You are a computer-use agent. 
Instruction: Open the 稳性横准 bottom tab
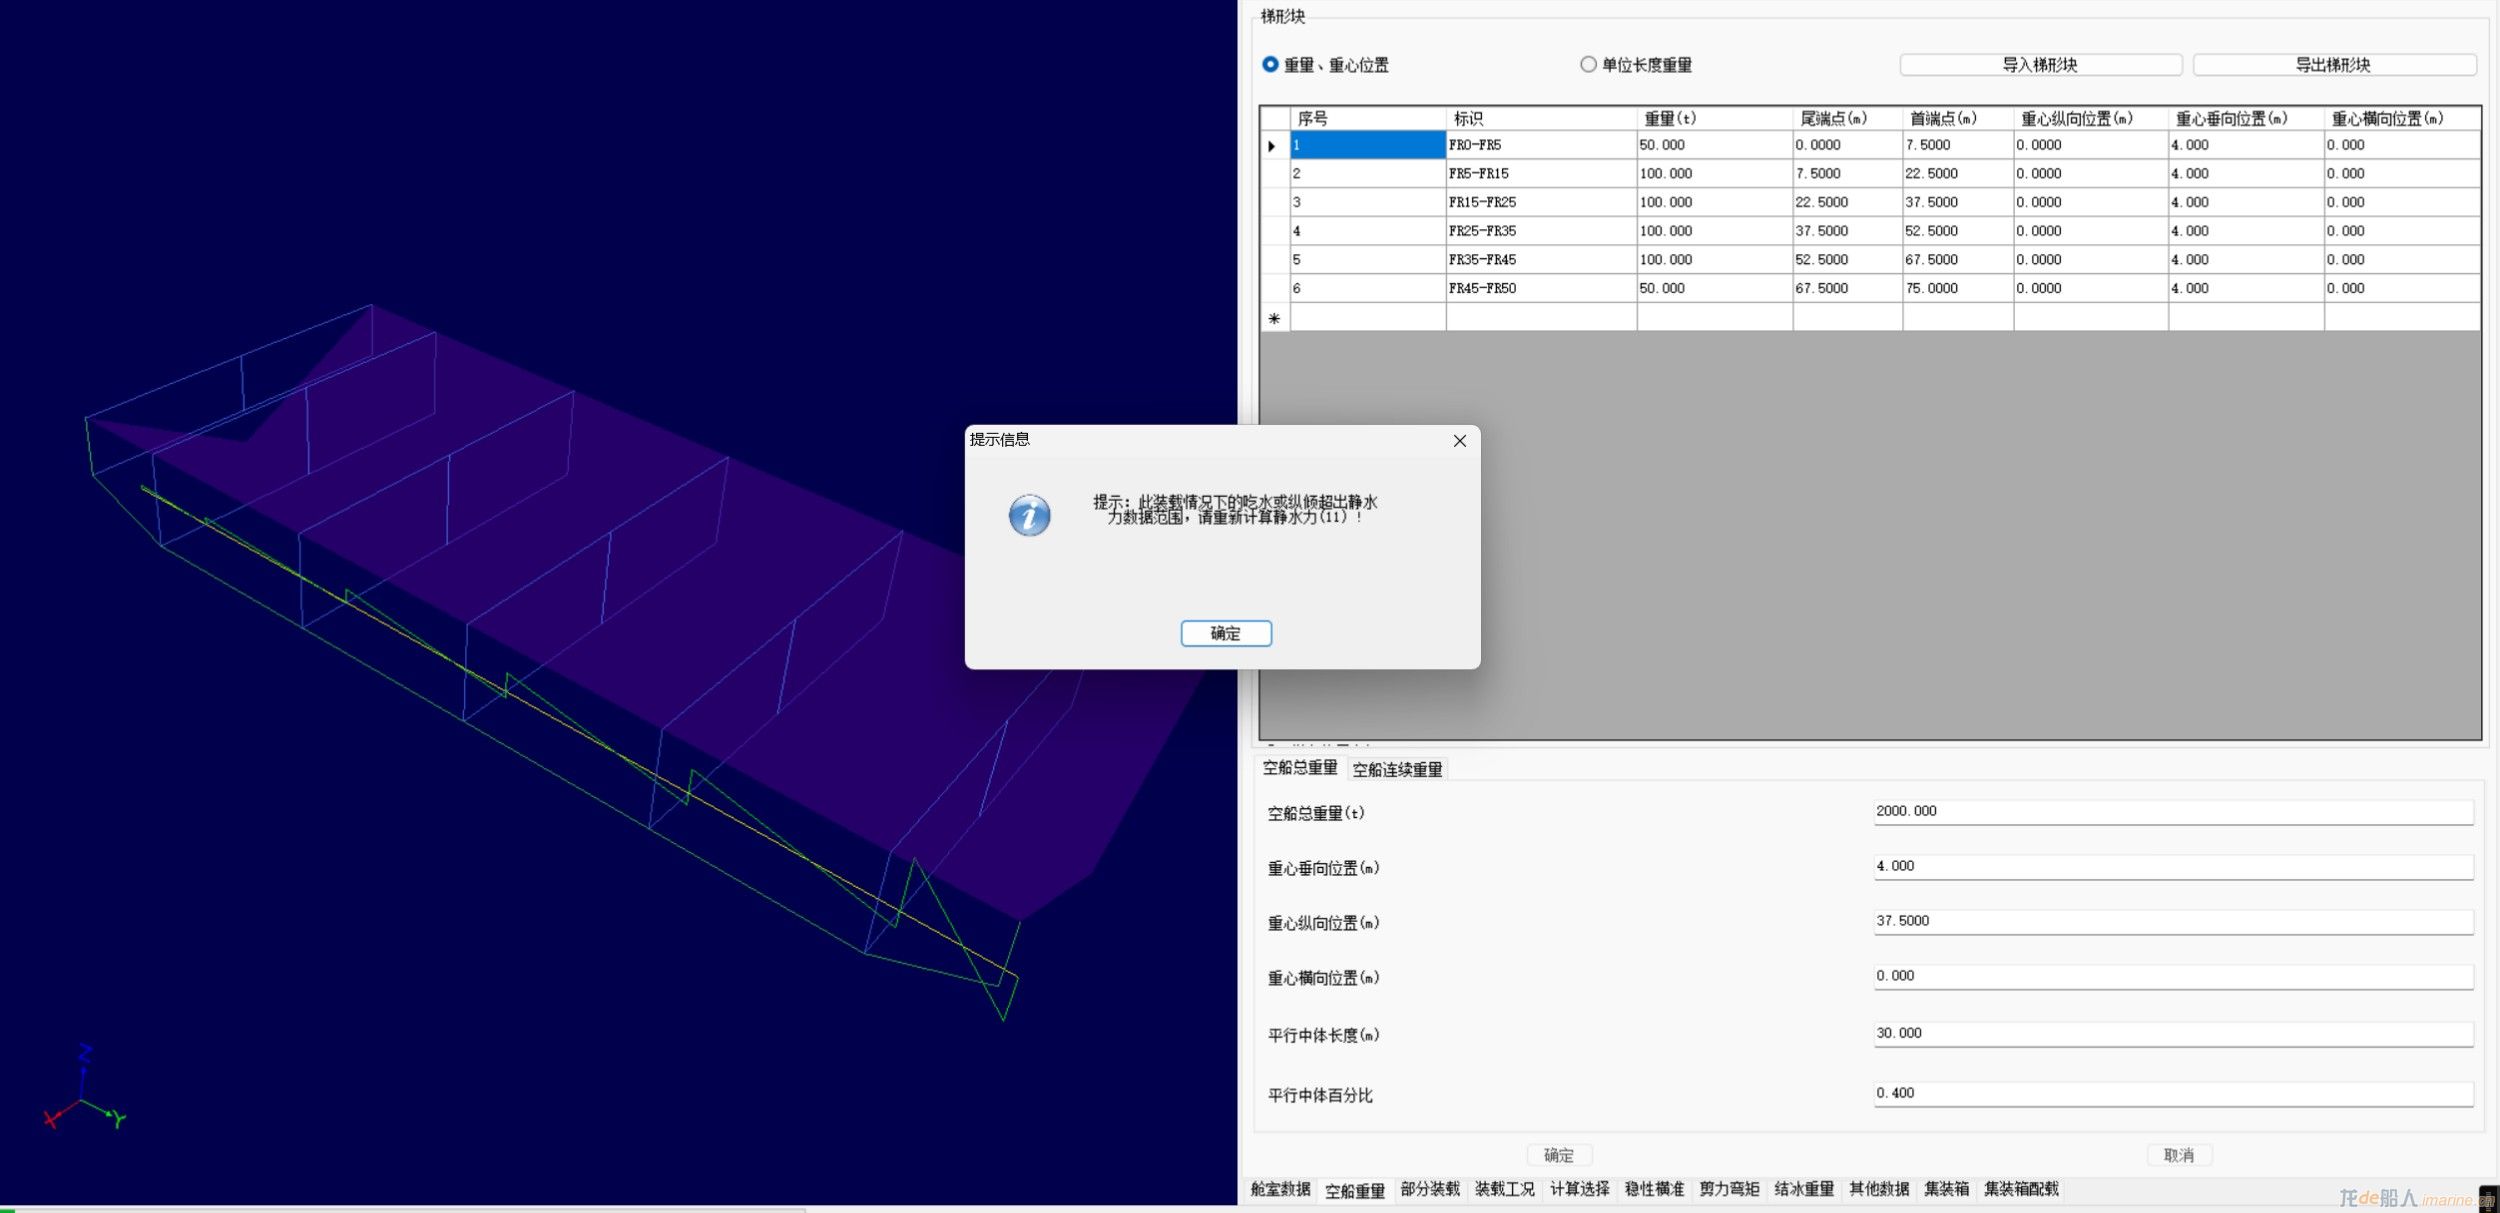coord(1654,1189)
